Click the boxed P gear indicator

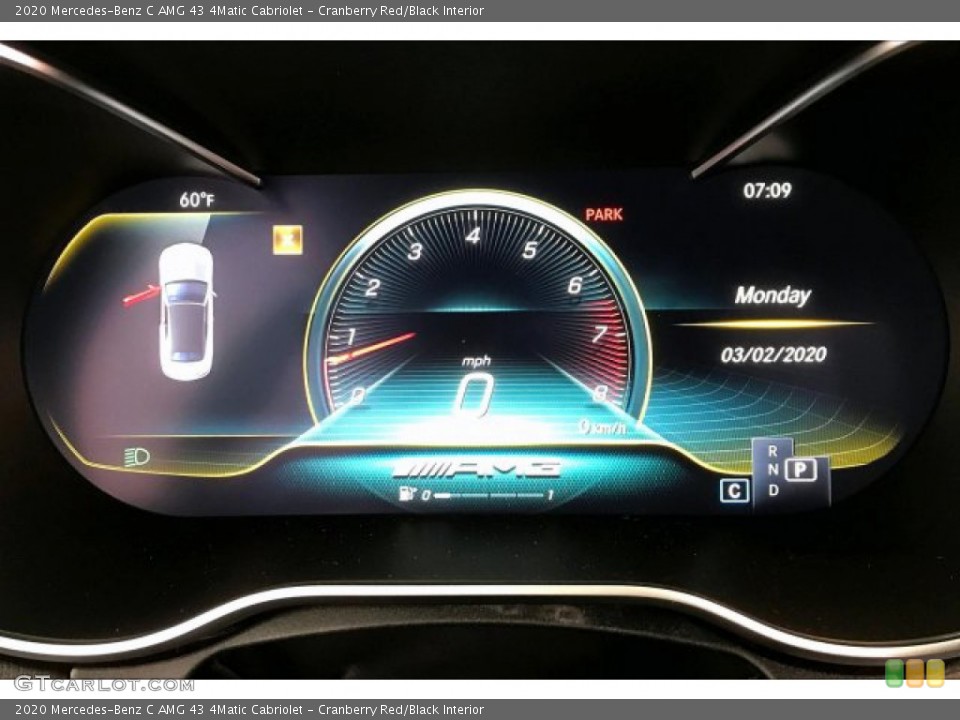[x=801, y=470]
